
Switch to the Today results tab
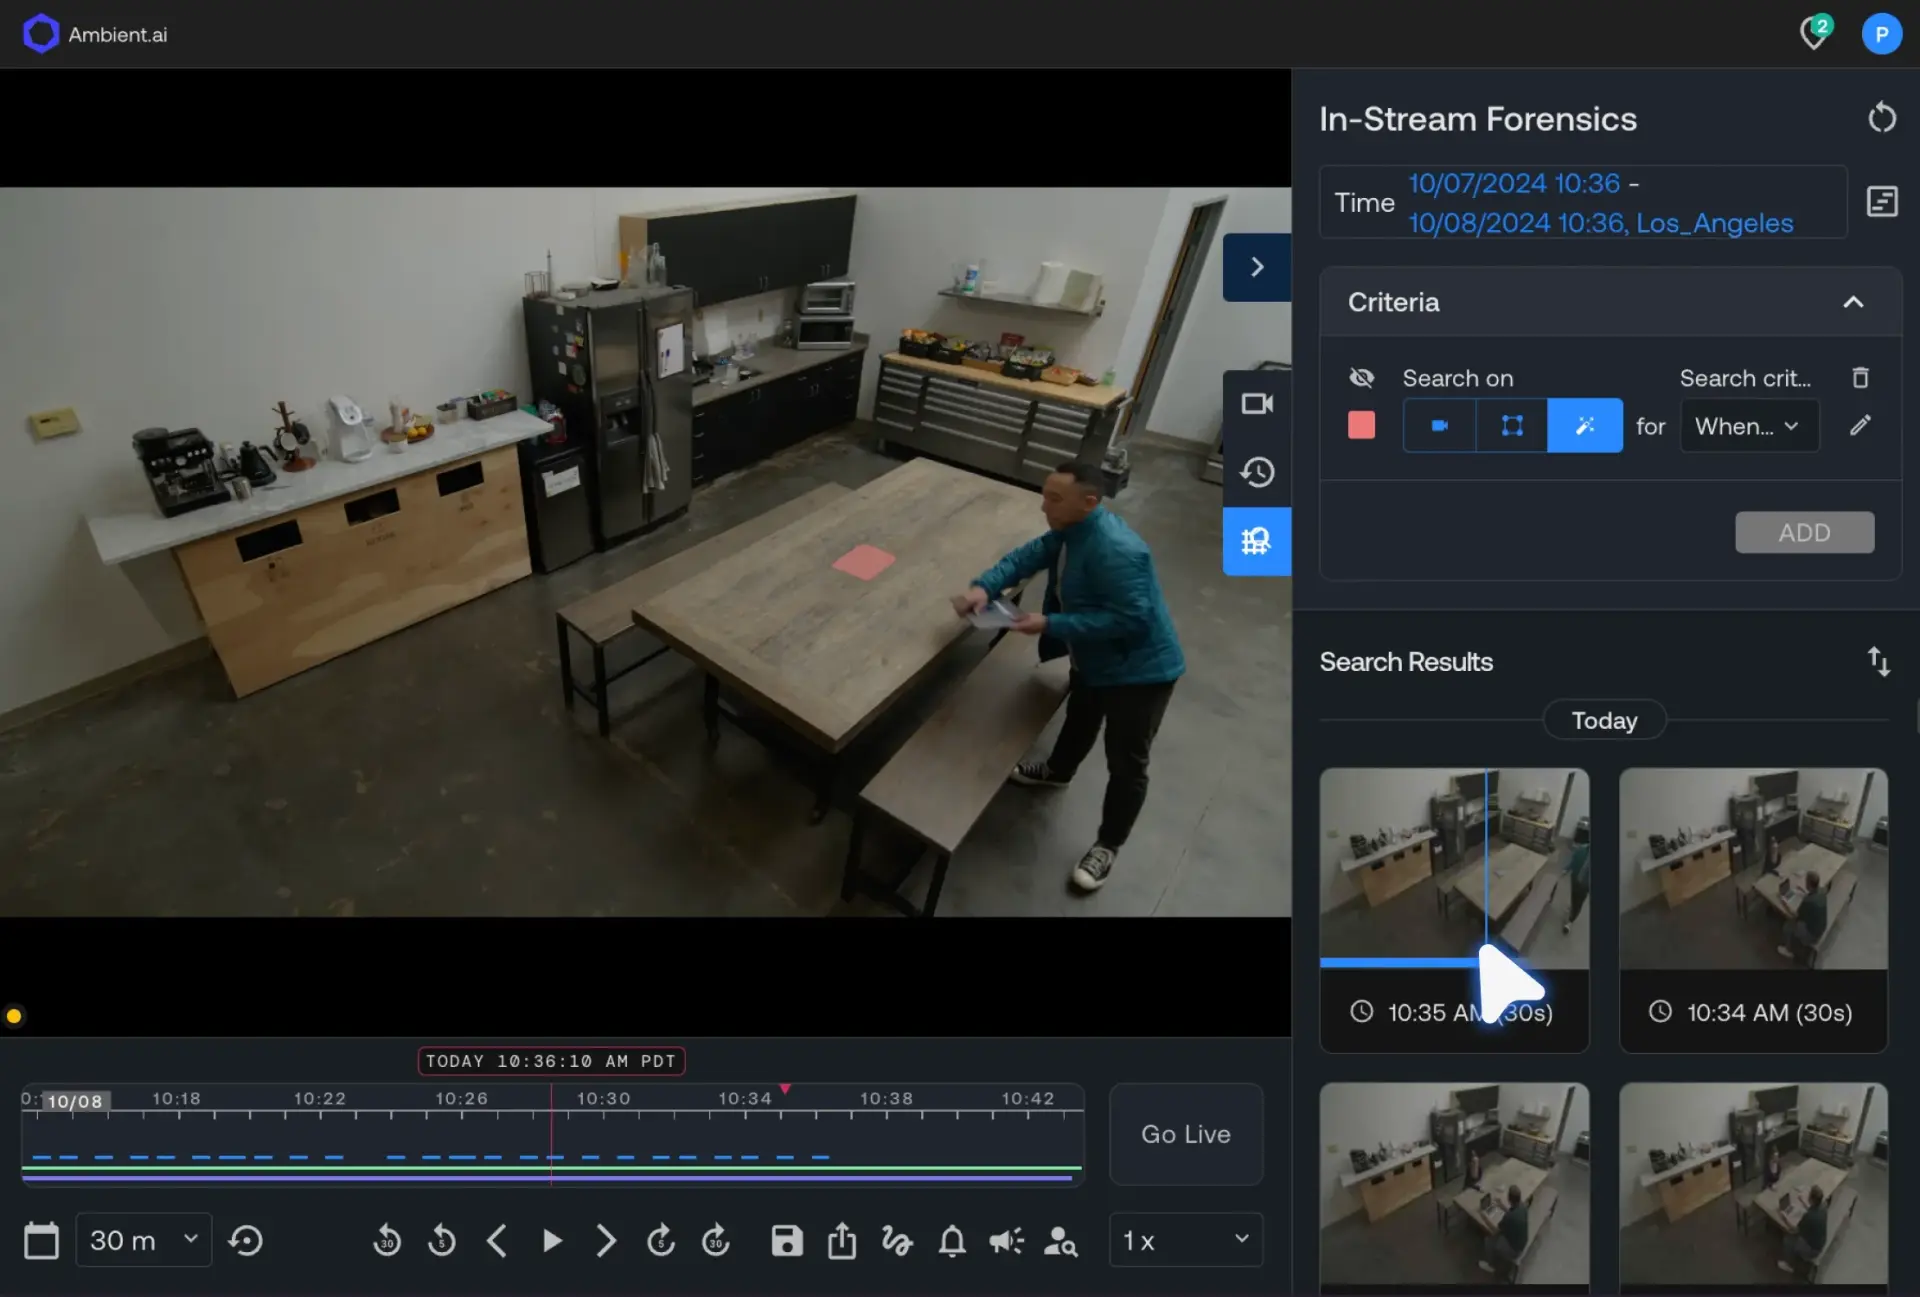click(x=1602, y=720)
